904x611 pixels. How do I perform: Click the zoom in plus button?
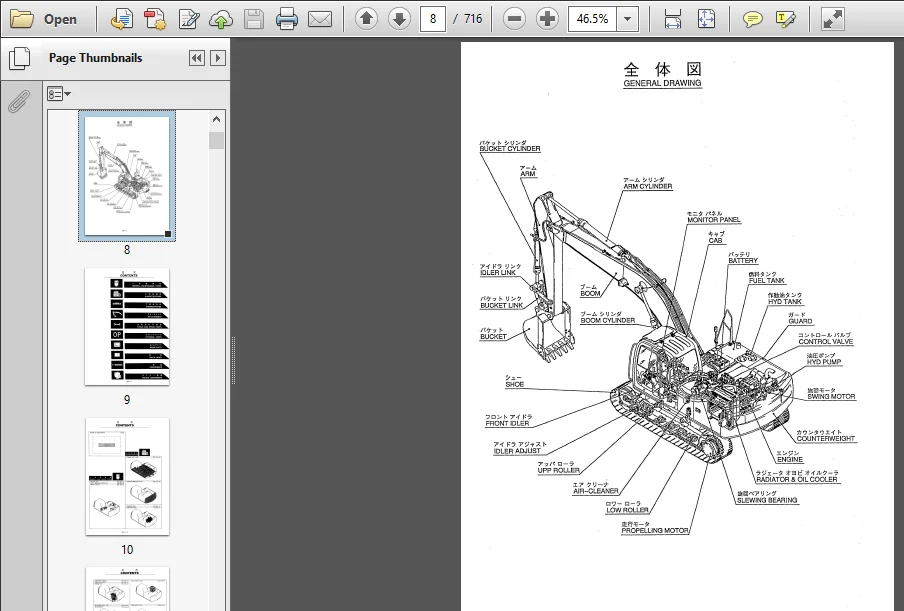pyautogui.click(x=547, y=19)
